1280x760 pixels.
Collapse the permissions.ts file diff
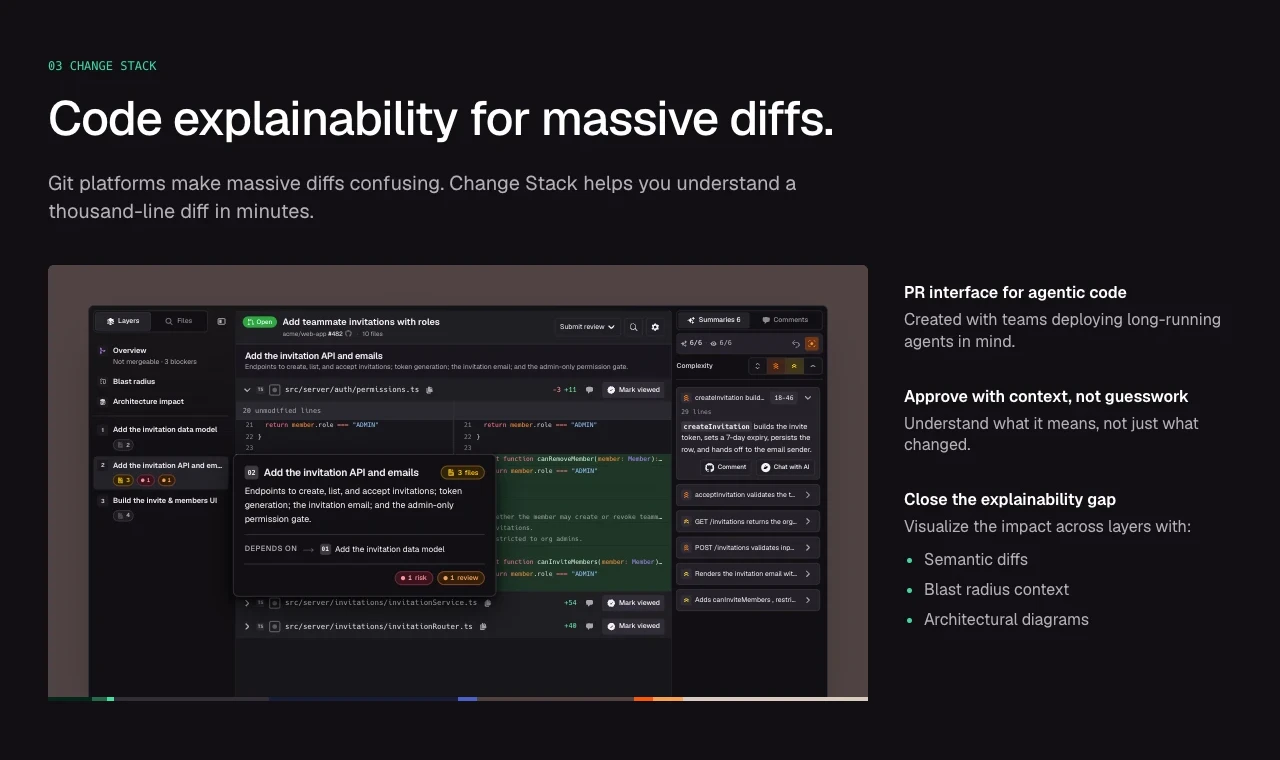[247, 390]
